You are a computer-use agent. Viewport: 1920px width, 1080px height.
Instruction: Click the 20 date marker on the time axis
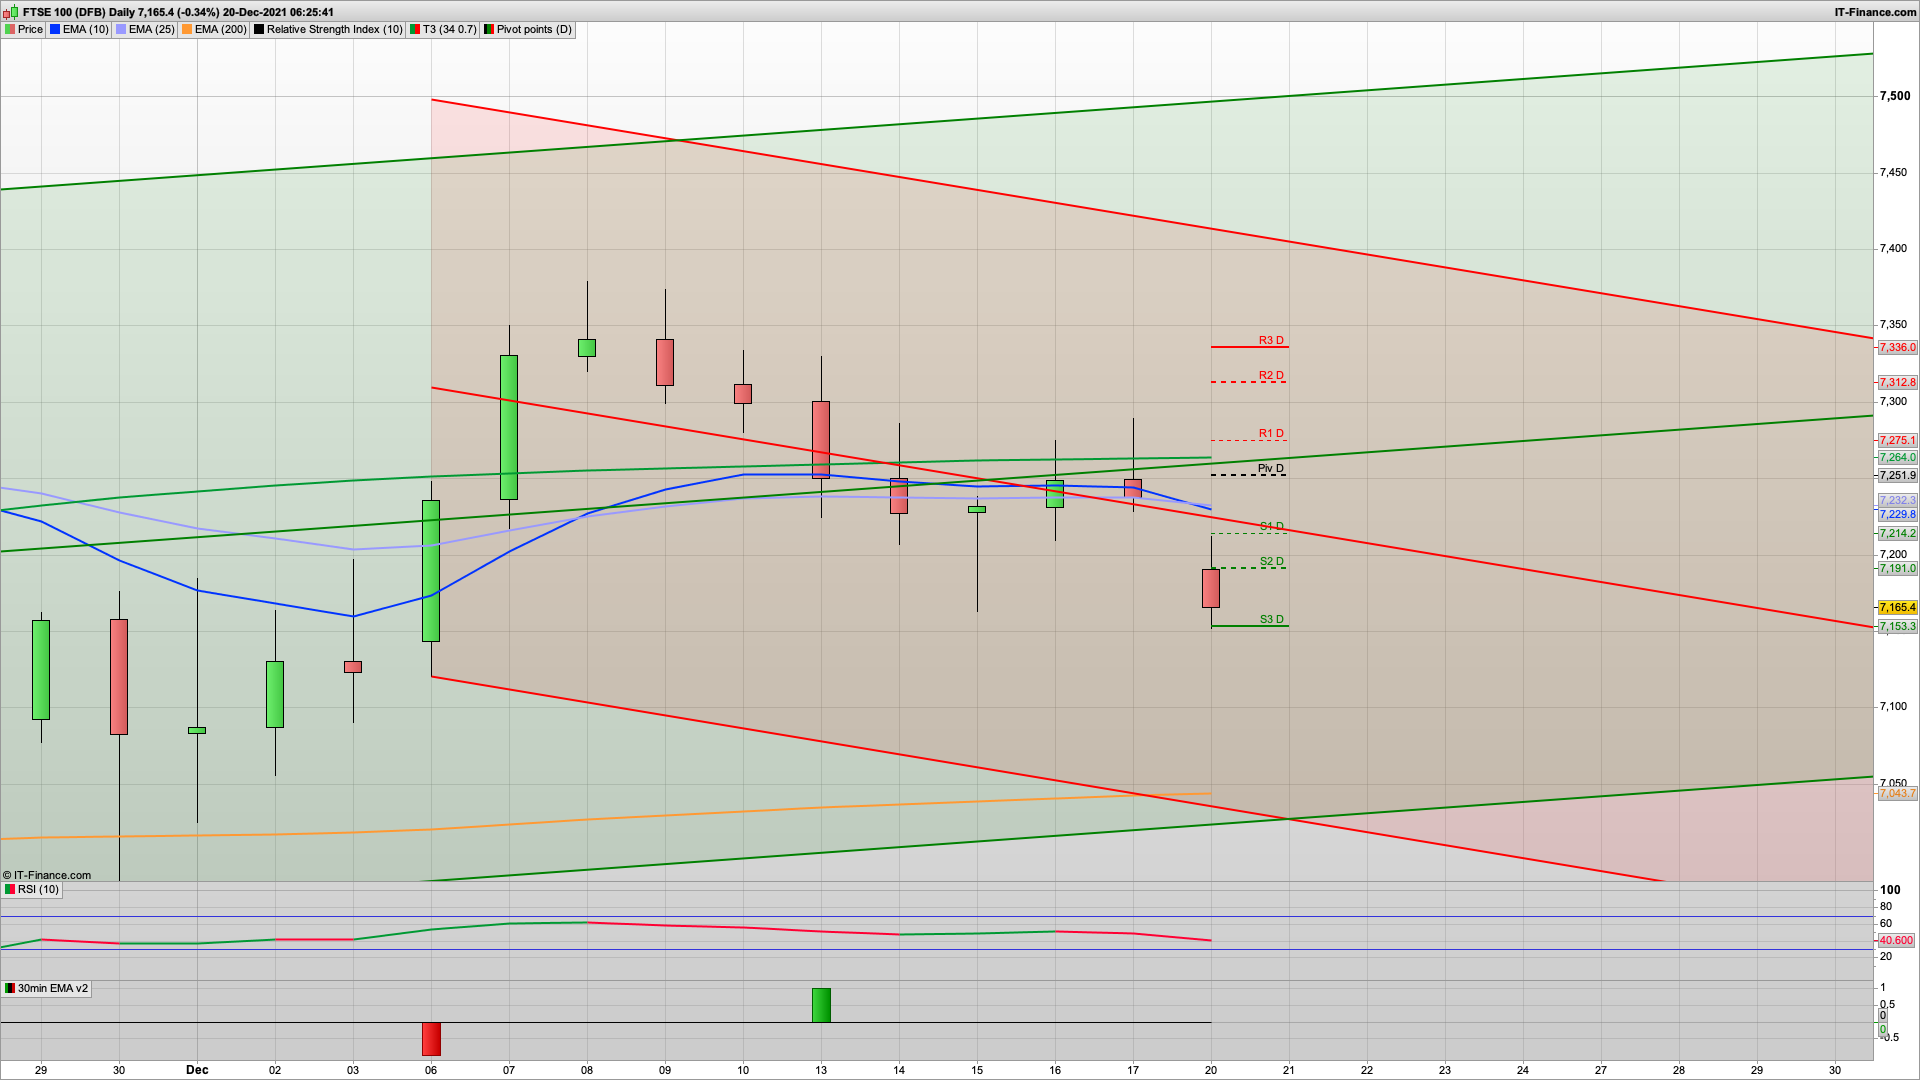tap(1211, 1069)
